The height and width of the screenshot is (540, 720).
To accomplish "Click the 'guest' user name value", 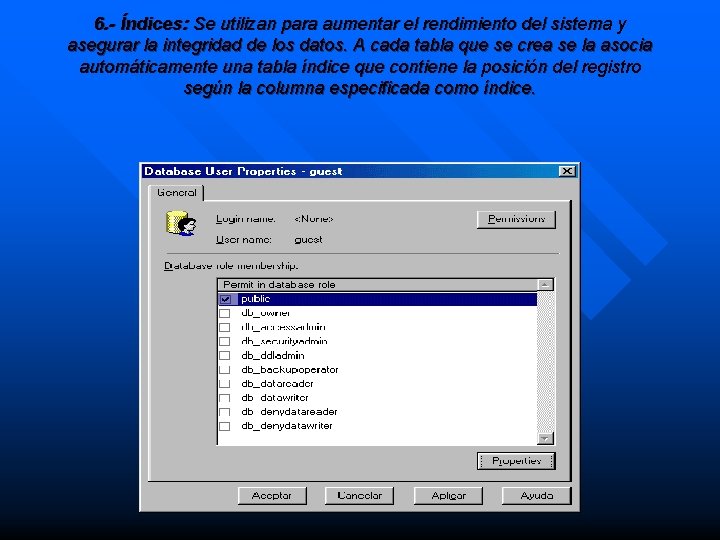I will (x=308, y=240).
